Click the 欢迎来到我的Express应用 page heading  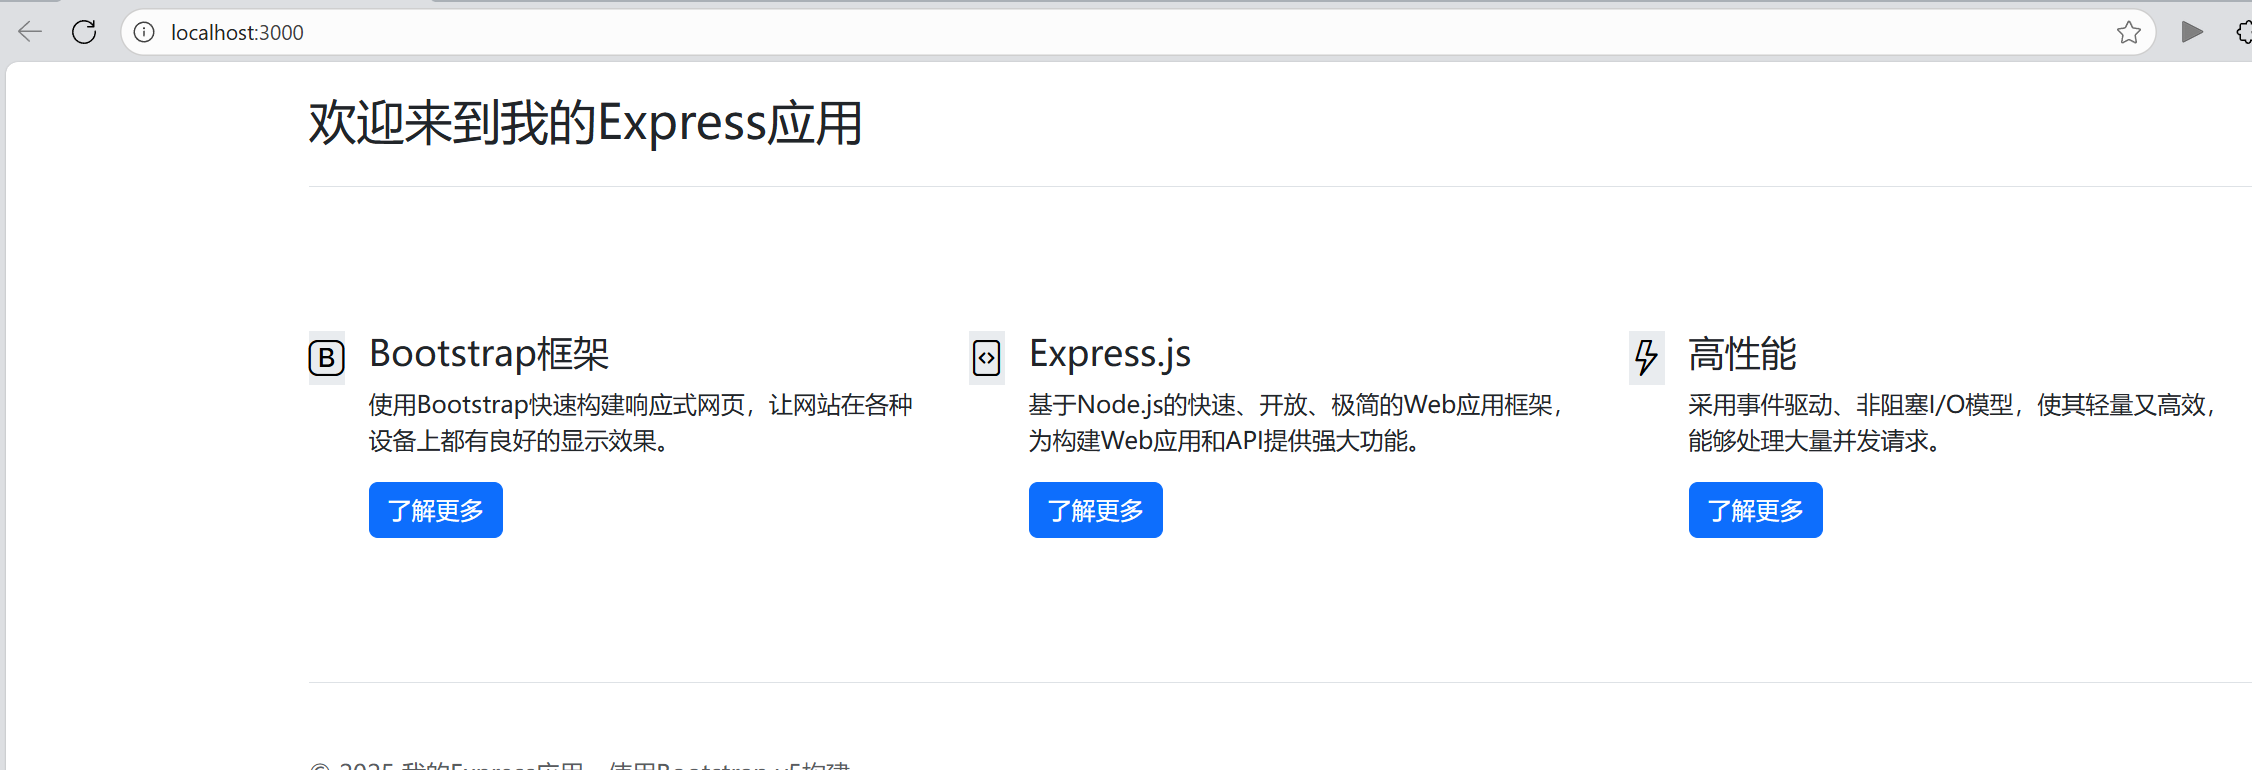coord(585,124)
